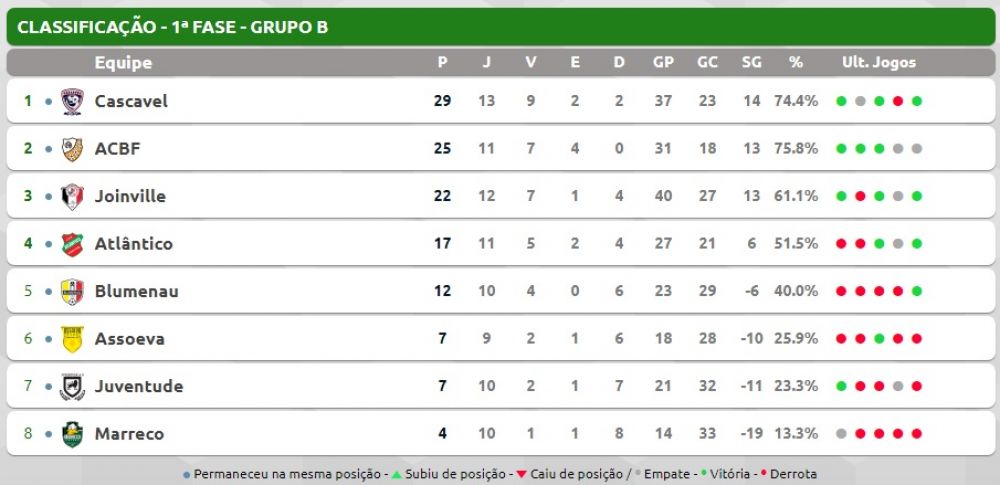Click the Joinville team crest

coord(72,197)
